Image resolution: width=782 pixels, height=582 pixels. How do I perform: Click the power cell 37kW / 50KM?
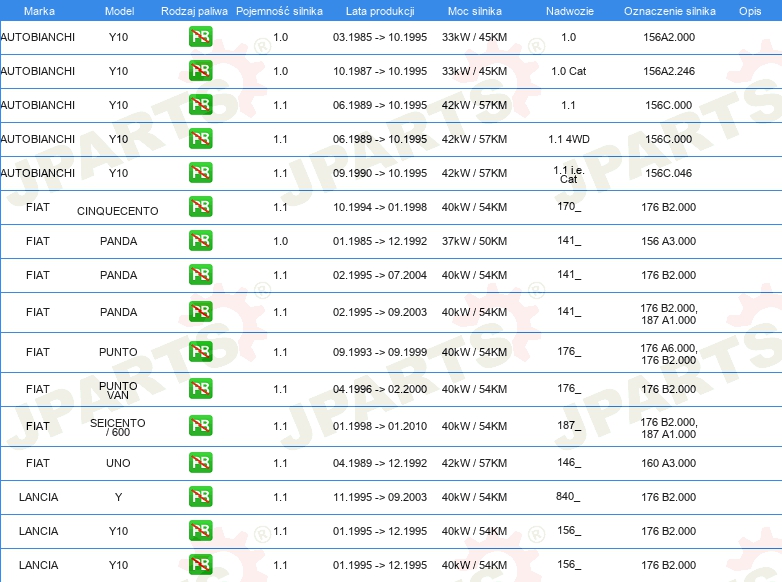[x=474, y=241]
